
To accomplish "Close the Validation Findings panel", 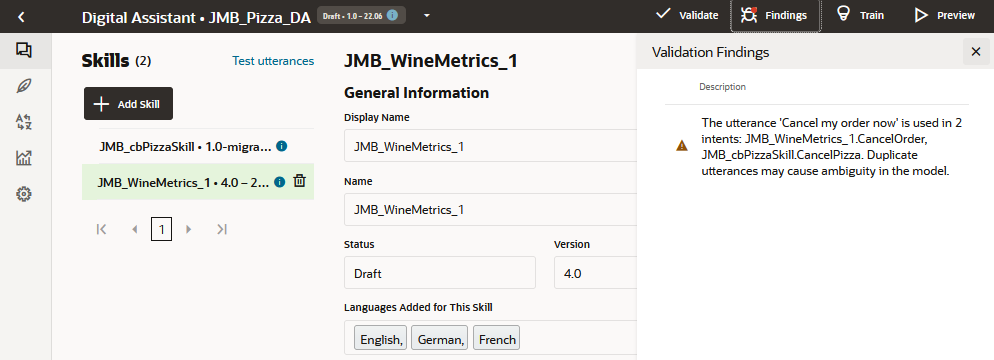I will click(976, 52).
